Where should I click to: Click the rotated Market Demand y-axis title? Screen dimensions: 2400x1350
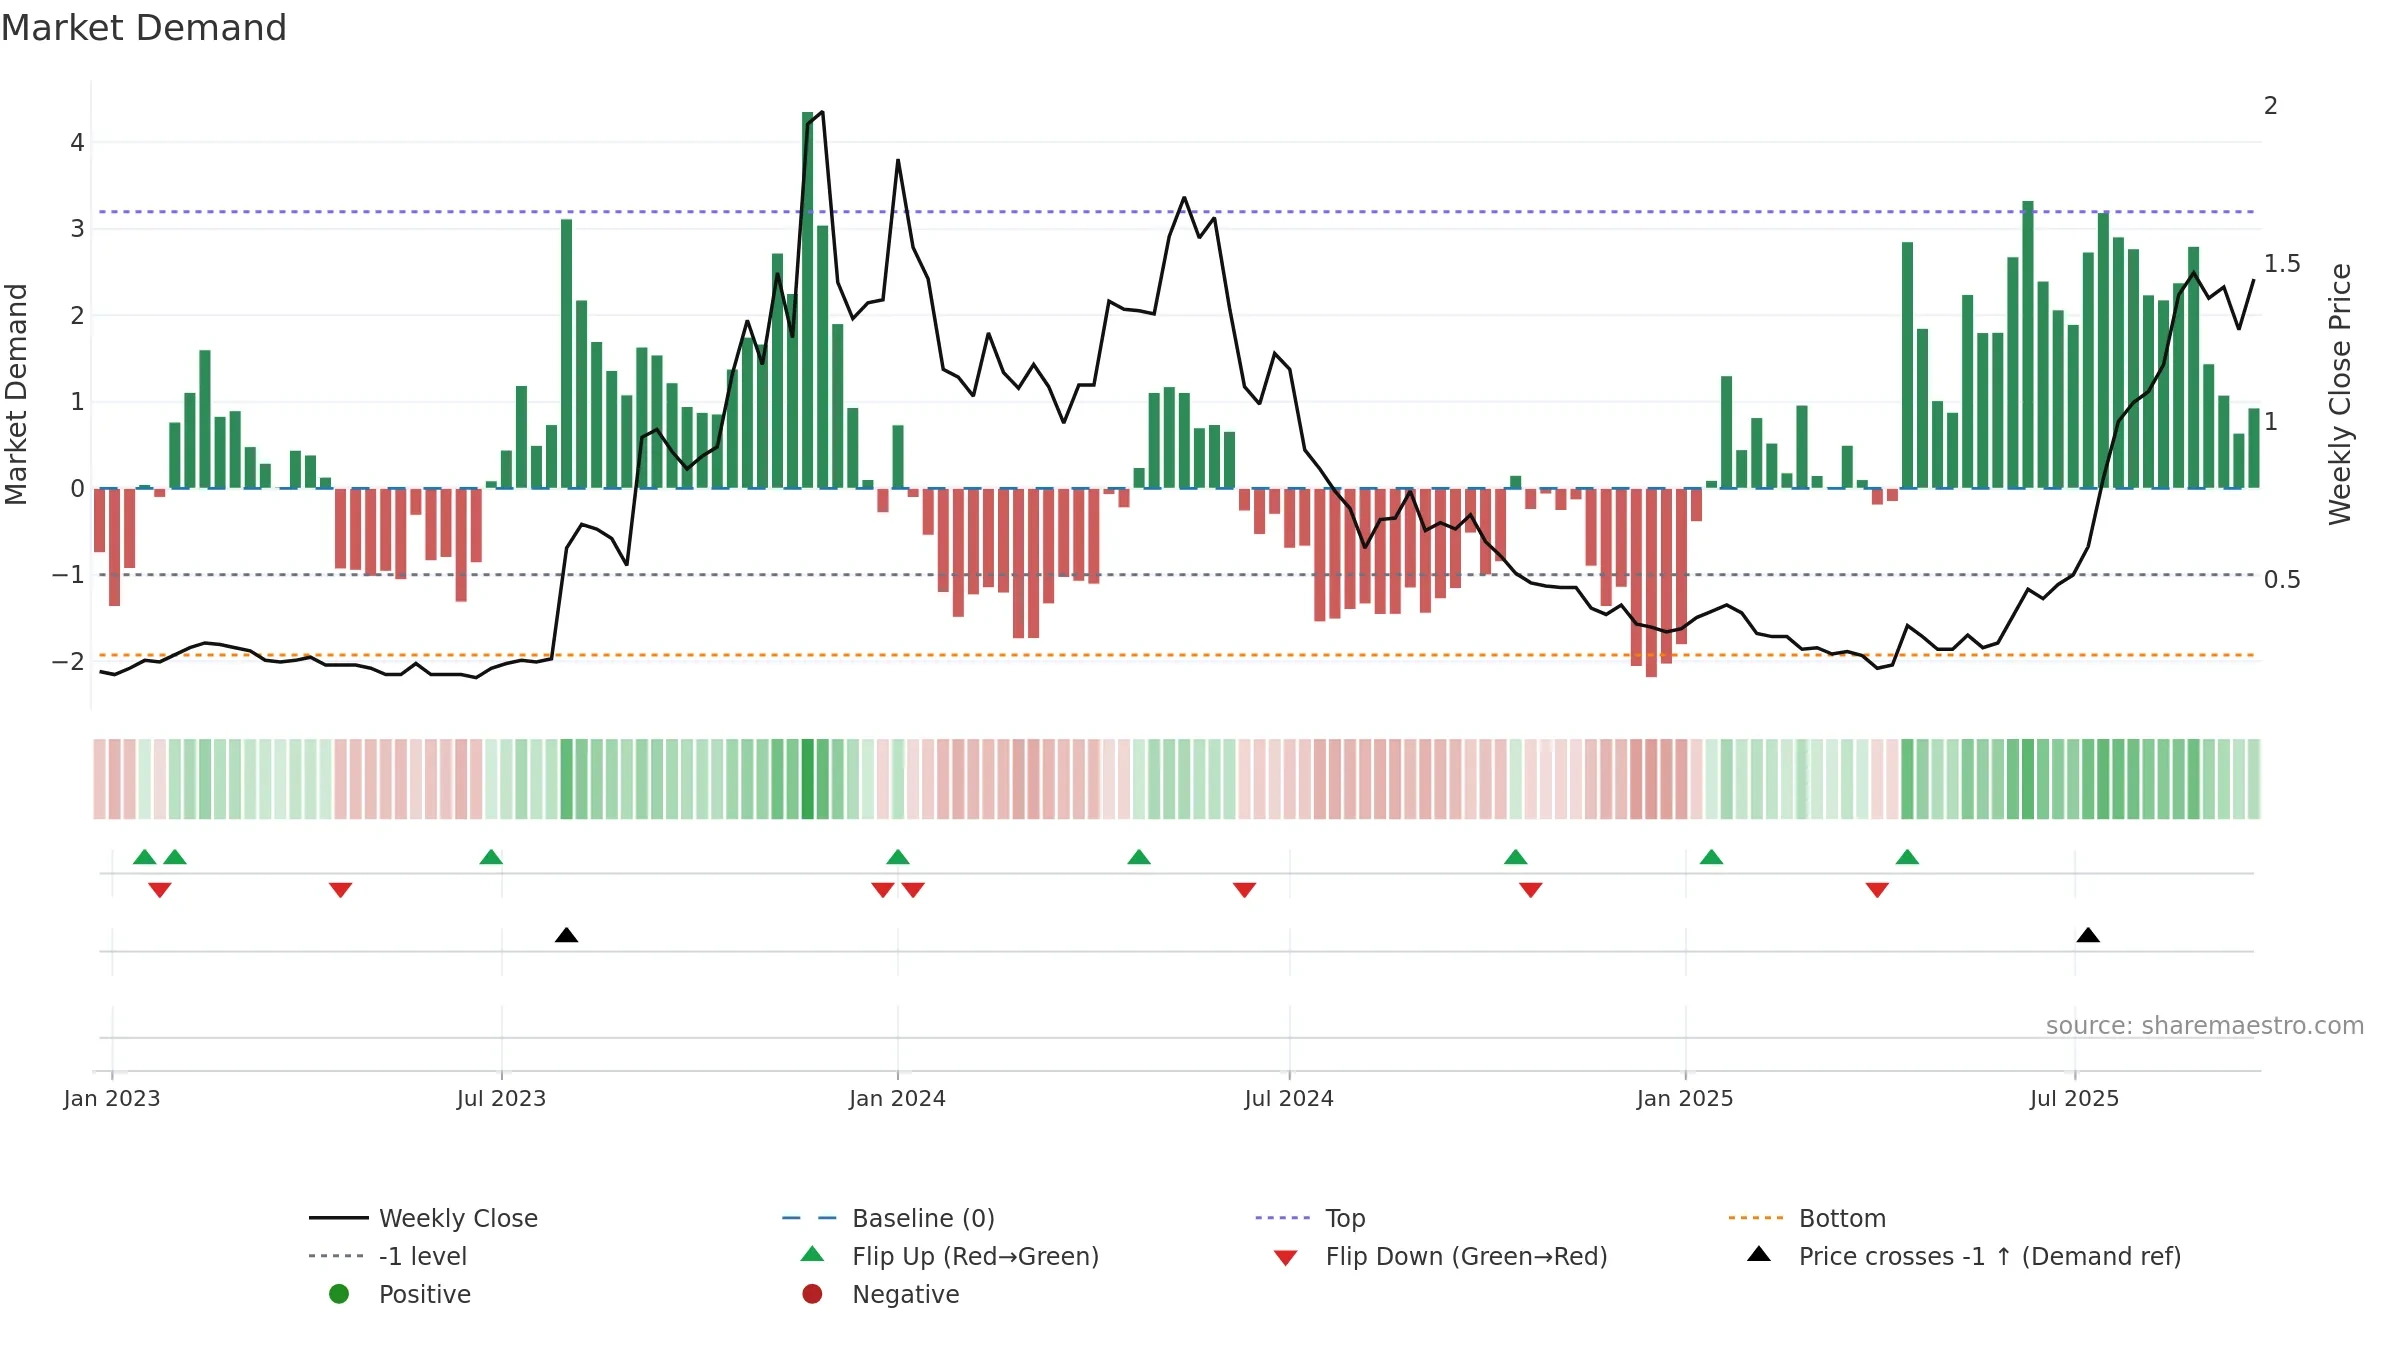[x=16, y=394]
